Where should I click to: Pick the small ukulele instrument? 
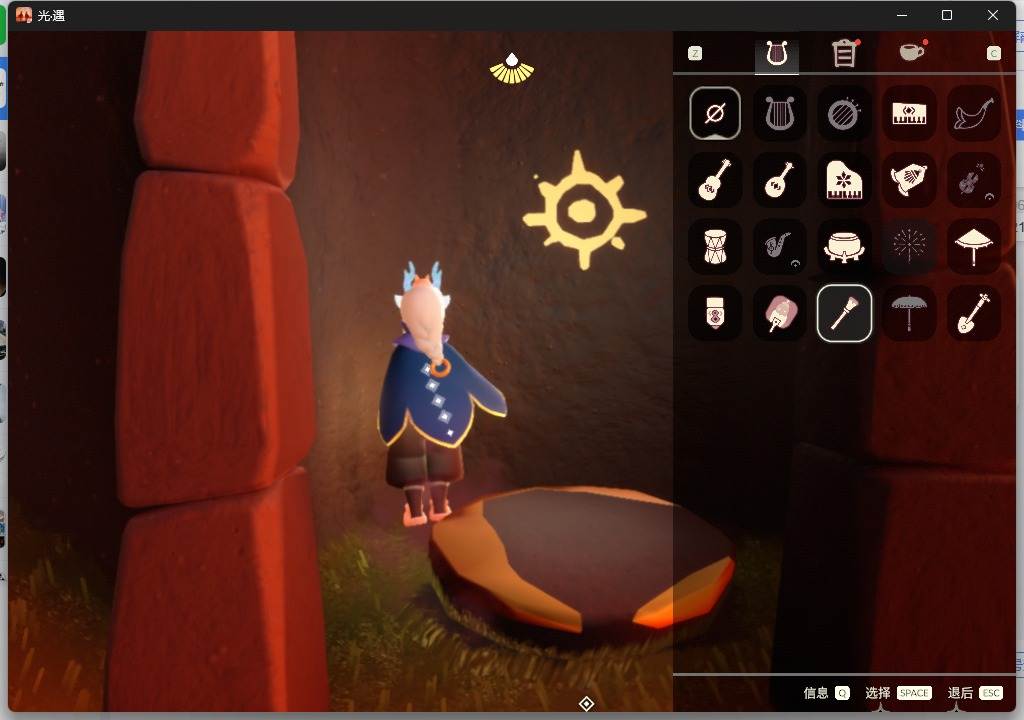point(779,180)
